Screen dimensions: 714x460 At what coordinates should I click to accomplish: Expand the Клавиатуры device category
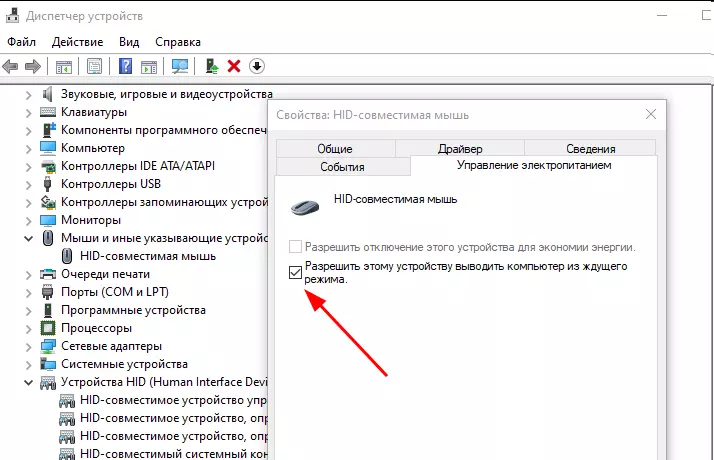(27, 112)
